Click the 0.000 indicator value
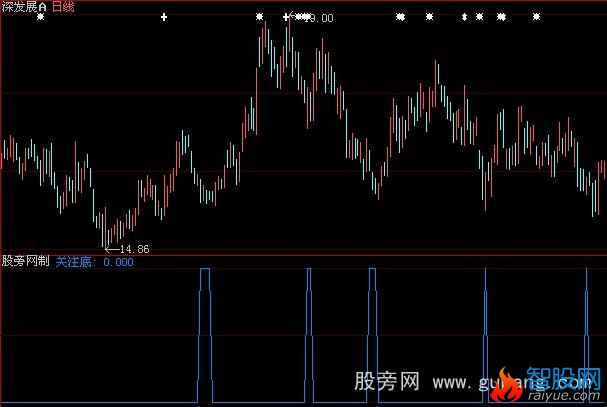The height and width of the screenshot is (407, 607). [x=119, y=262]
